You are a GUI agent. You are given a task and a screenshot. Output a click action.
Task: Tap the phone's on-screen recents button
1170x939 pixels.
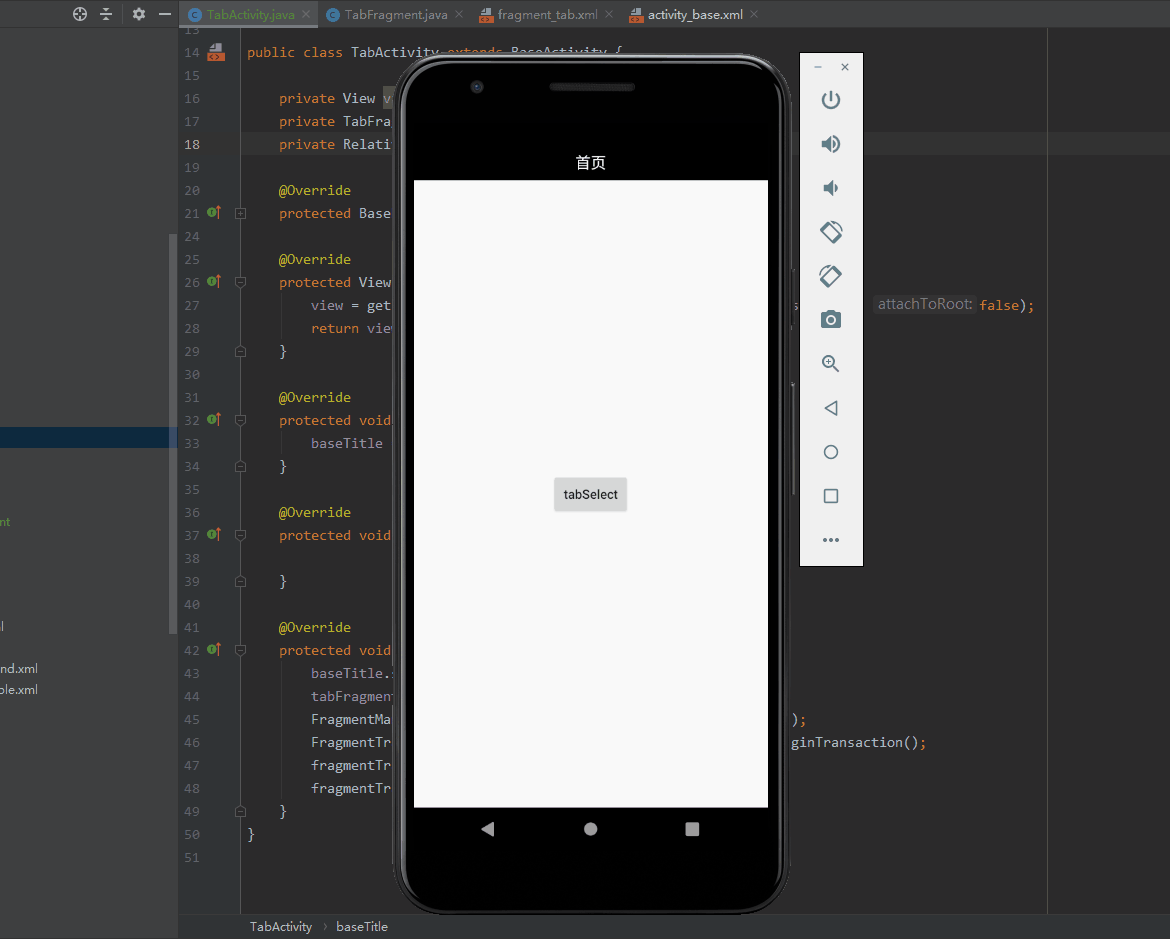(692, 829)
